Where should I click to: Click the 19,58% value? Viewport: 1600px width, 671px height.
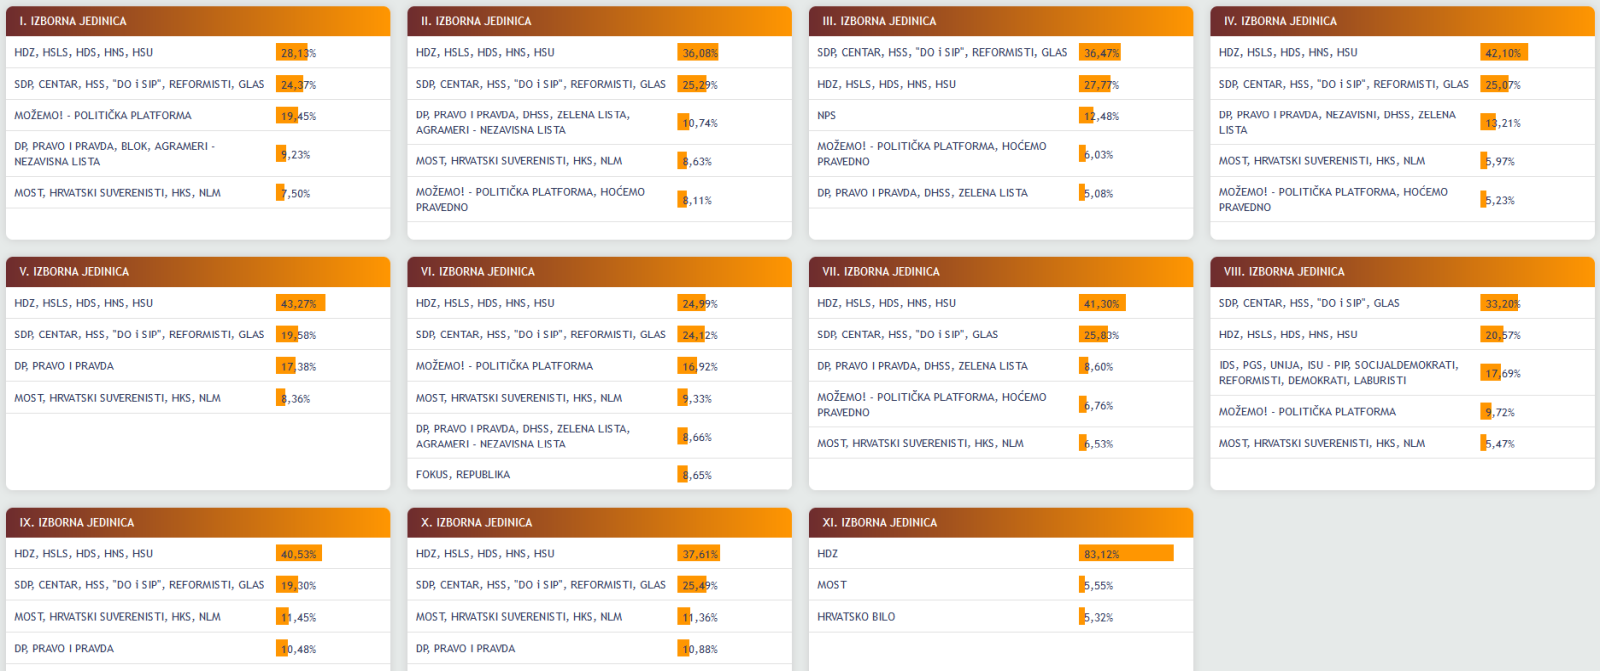point(298,335)
